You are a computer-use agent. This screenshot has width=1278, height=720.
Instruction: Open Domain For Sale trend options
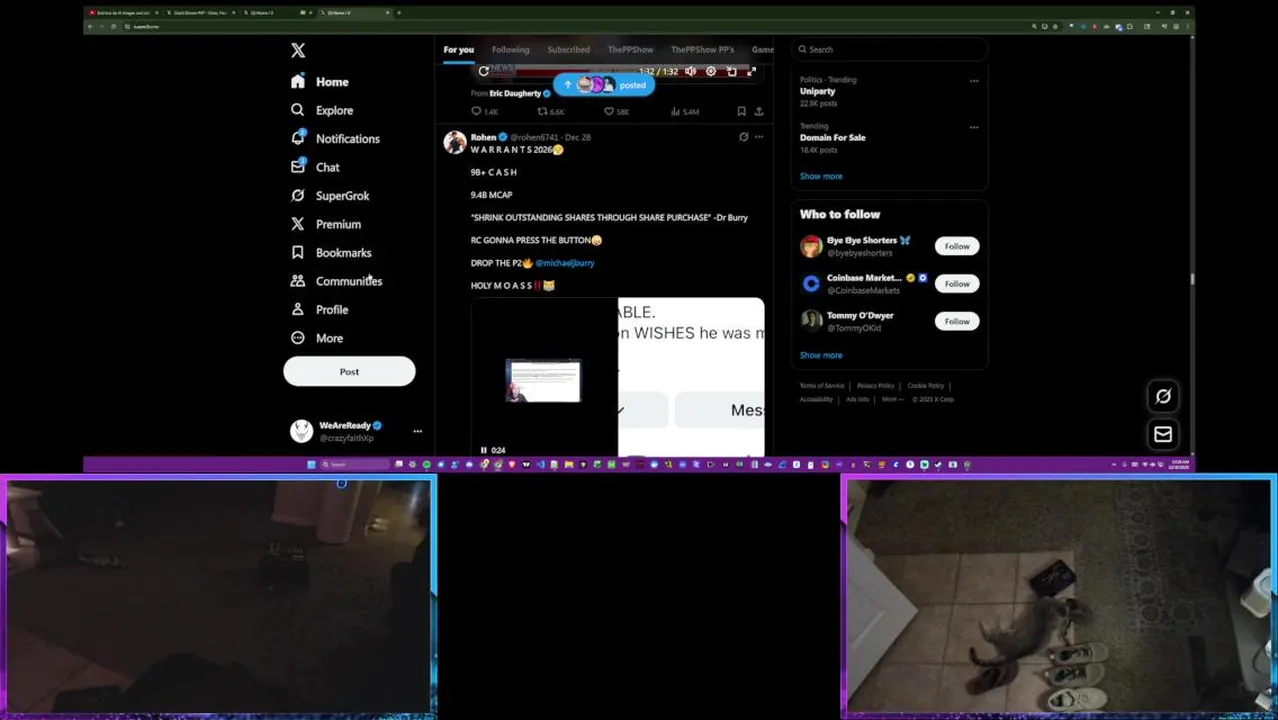(974, 127)
